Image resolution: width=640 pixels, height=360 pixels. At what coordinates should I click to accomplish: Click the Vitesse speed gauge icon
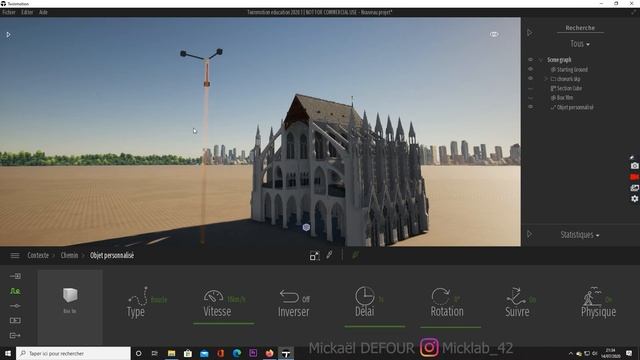click(x=213, y=296)
